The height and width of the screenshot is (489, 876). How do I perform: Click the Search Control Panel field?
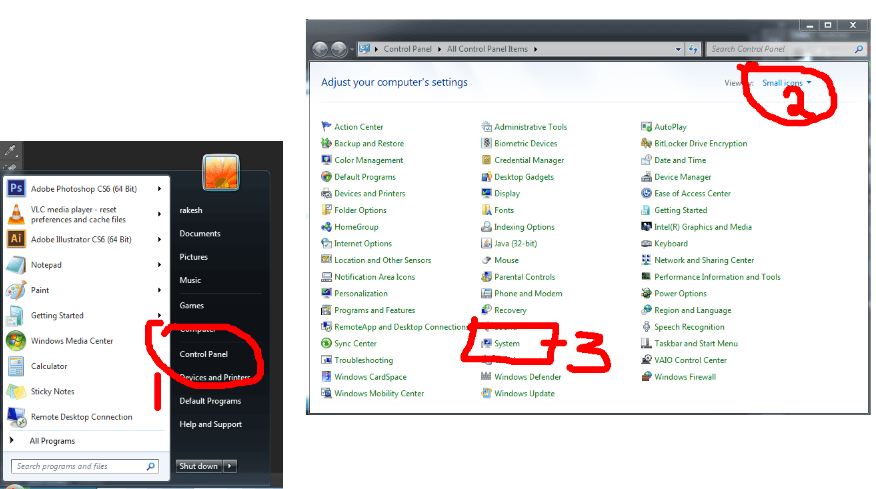point(779,49)
